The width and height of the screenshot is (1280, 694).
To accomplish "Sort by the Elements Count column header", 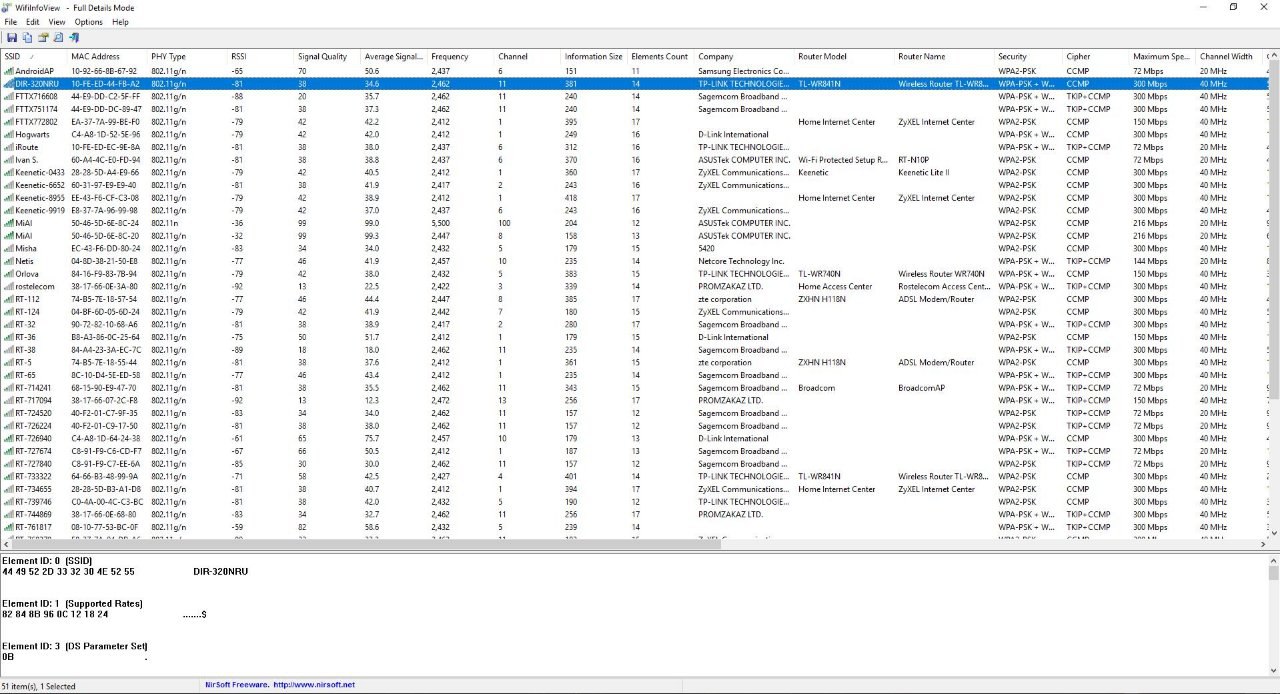I will (x=661, y=57).
